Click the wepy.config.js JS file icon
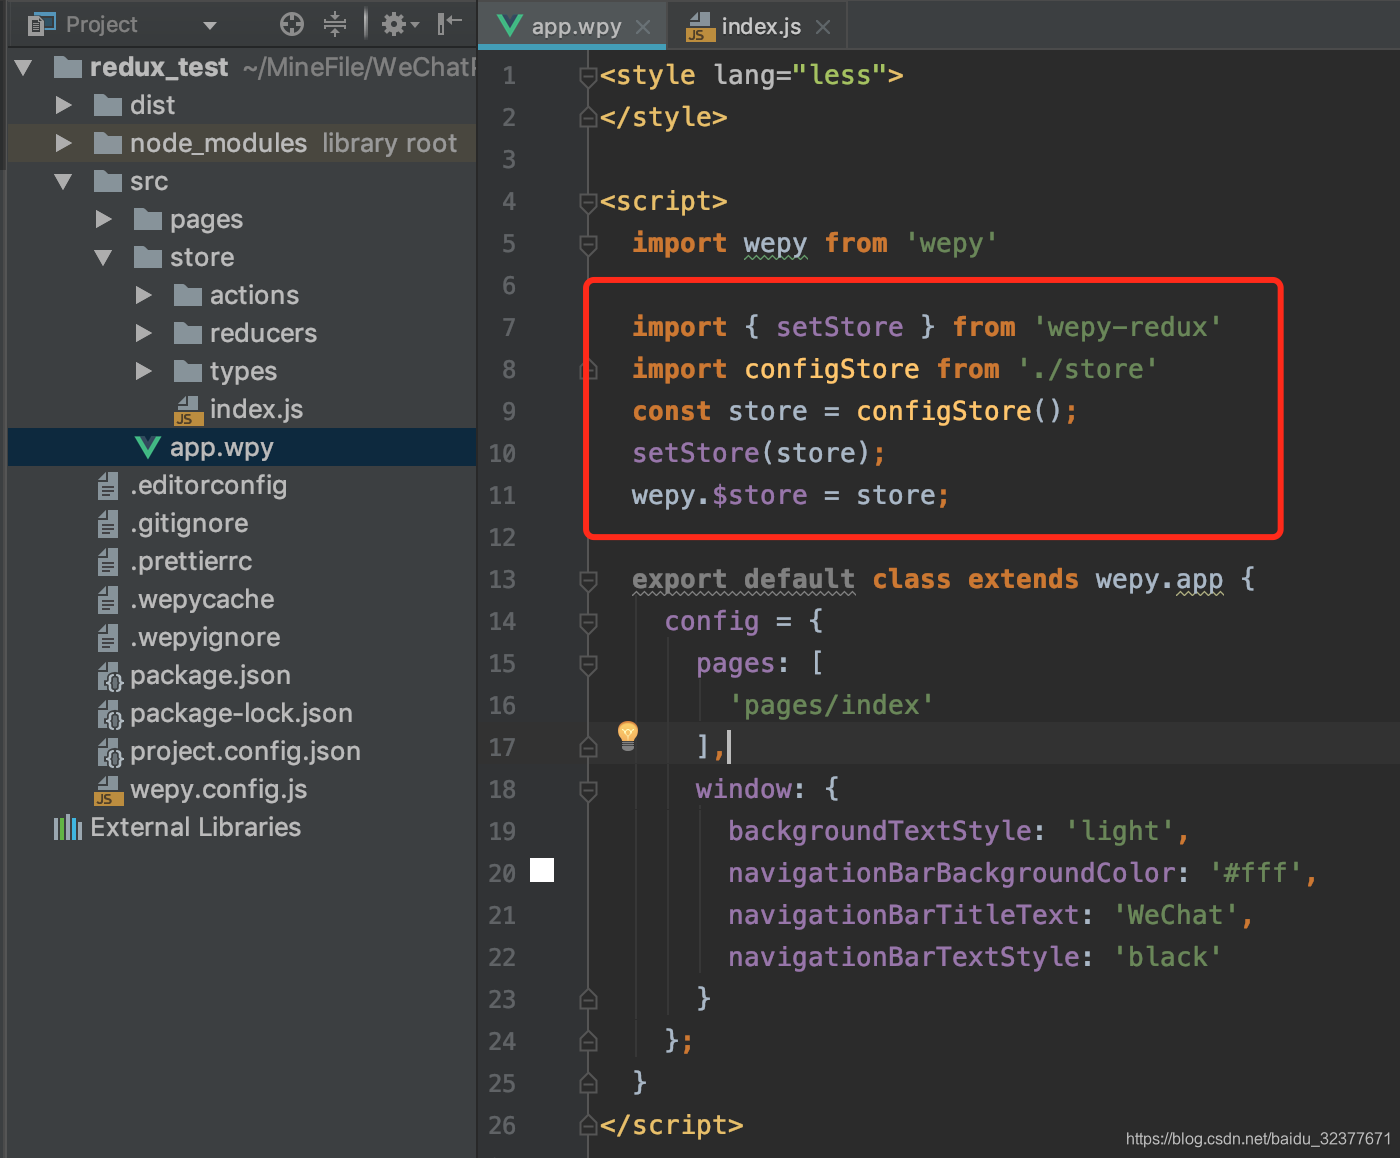The image size is (1400, 1158). coord(108,790)
